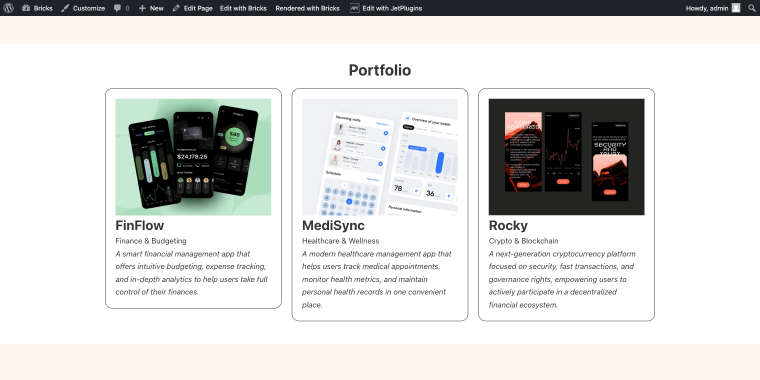Select the Rocky description paragraph

tap(562, 279)
